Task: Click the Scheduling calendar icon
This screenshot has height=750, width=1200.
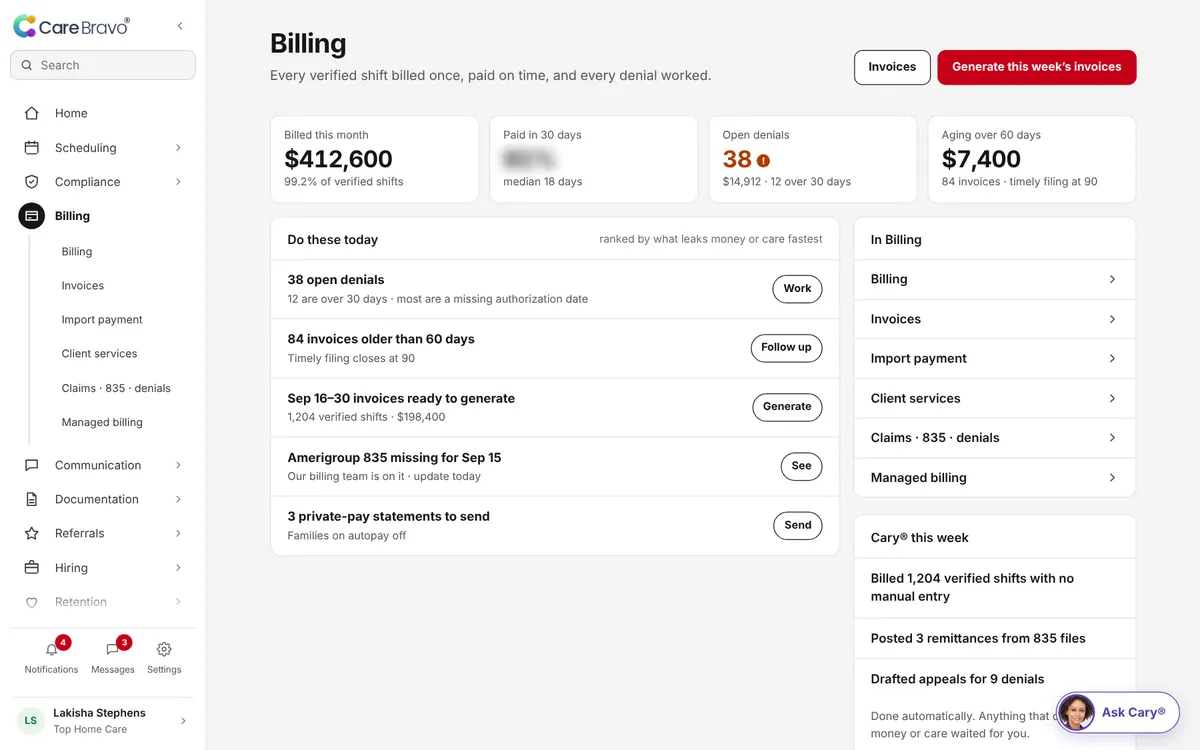Action: (x=32, y=147)
